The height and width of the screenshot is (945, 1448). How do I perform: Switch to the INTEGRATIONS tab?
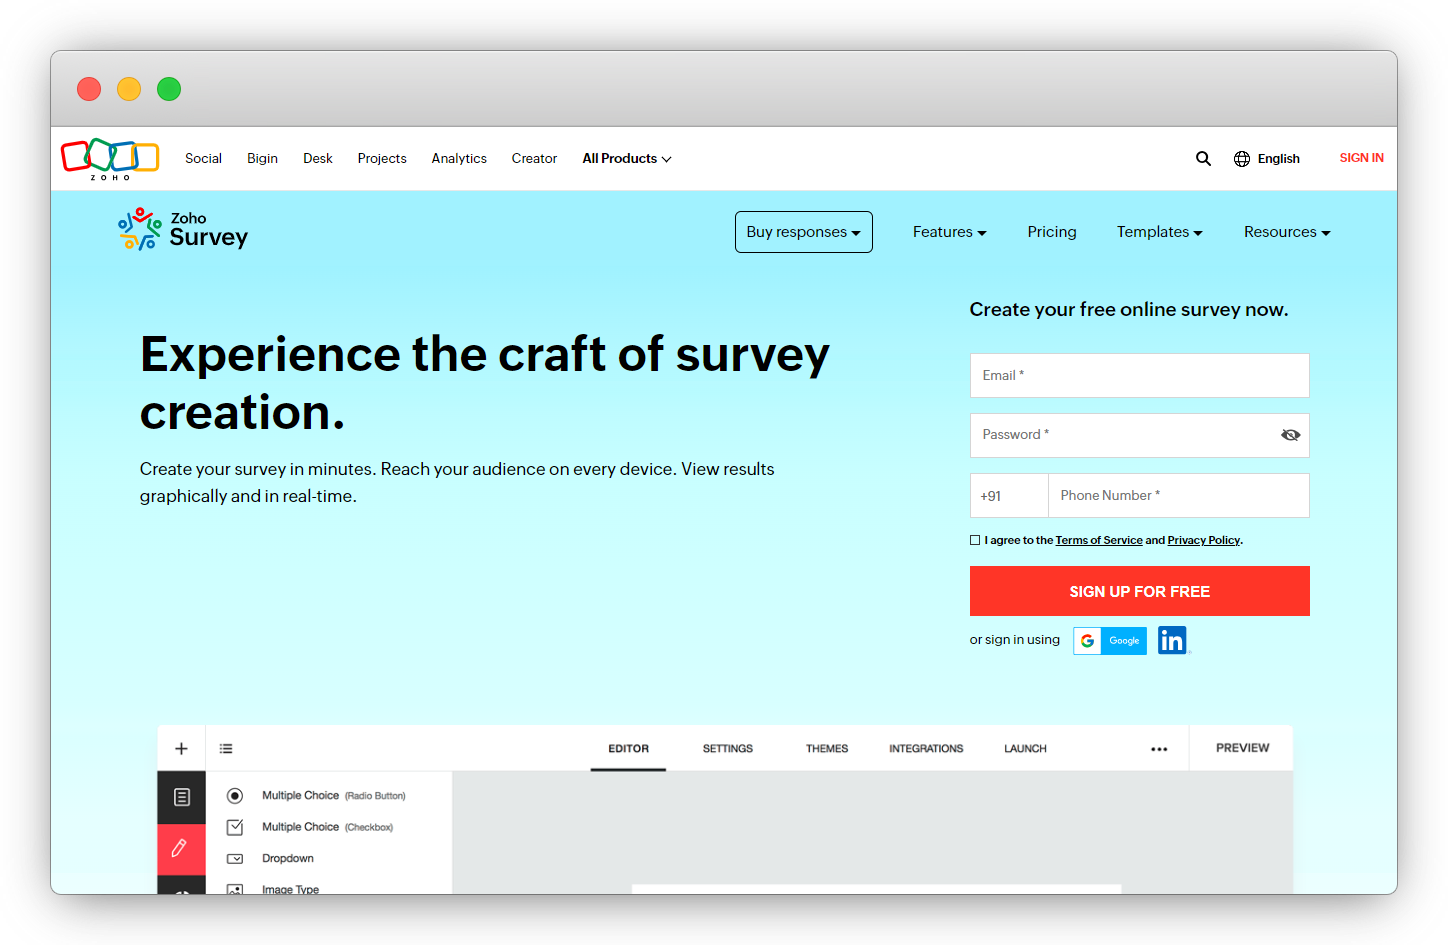926,749
